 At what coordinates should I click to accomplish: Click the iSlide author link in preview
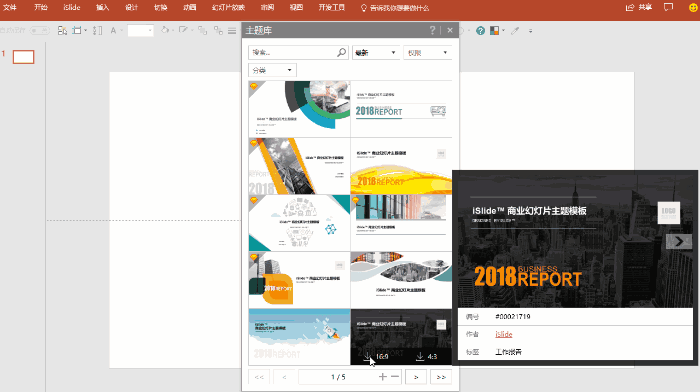click(x=504, y=334)
